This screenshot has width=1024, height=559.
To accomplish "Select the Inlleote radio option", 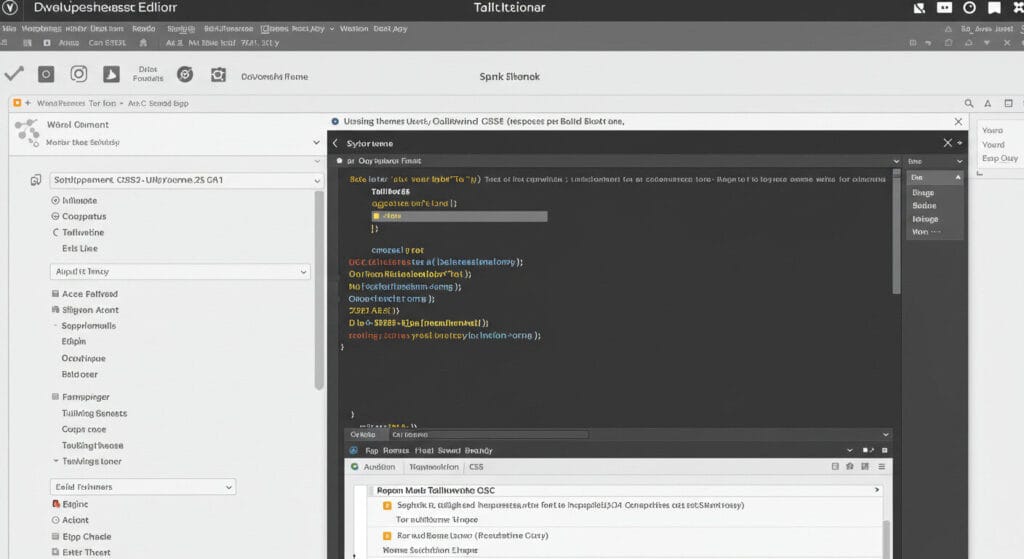I will (55, 200).
